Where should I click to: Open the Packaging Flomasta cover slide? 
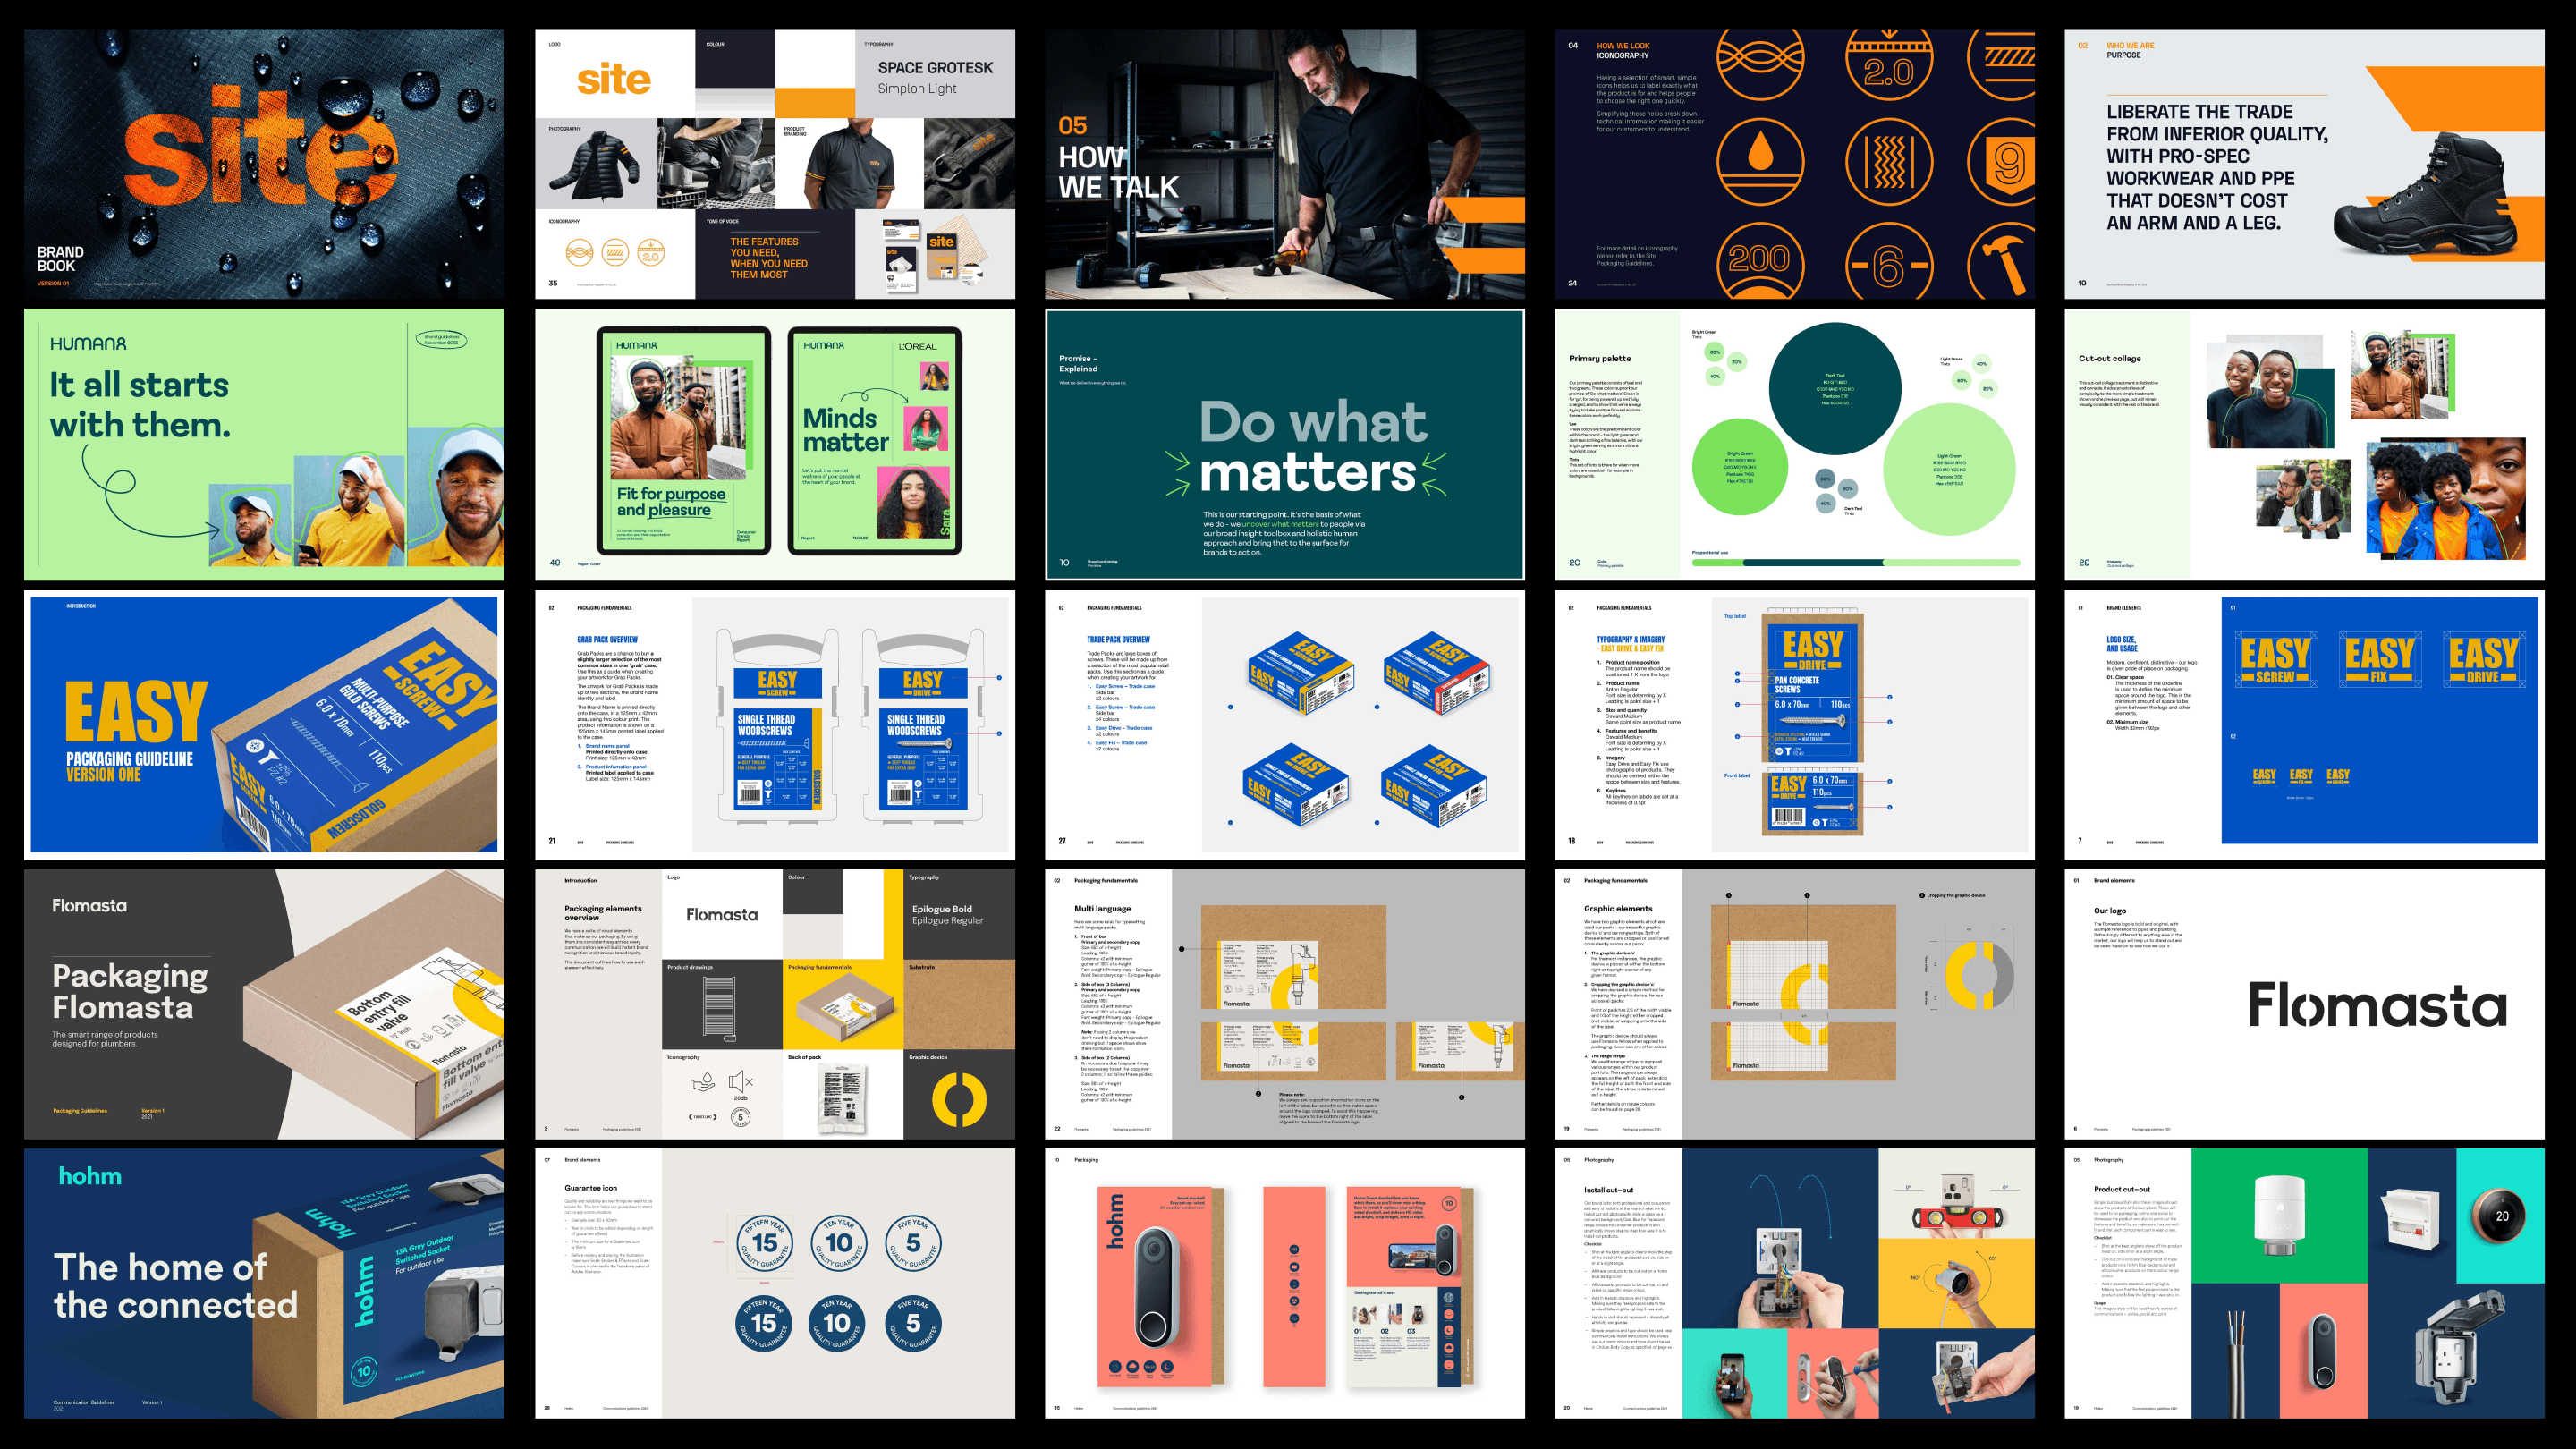click(264, 1004)
